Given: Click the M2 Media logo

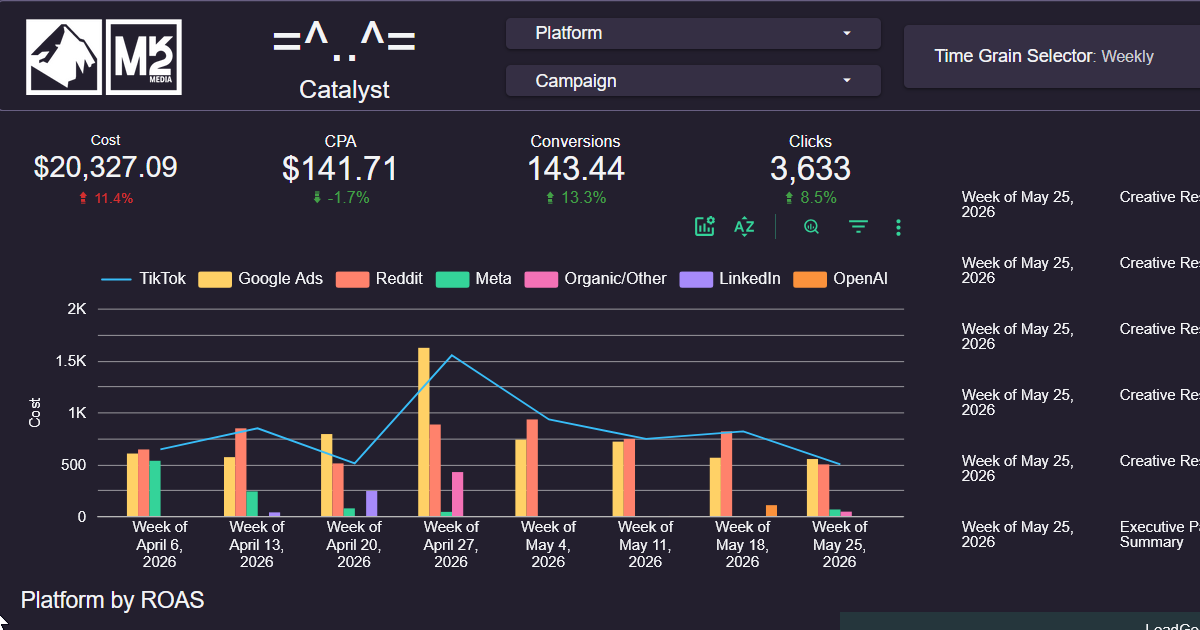Looking at the screenshot, I should pos(143,58).
